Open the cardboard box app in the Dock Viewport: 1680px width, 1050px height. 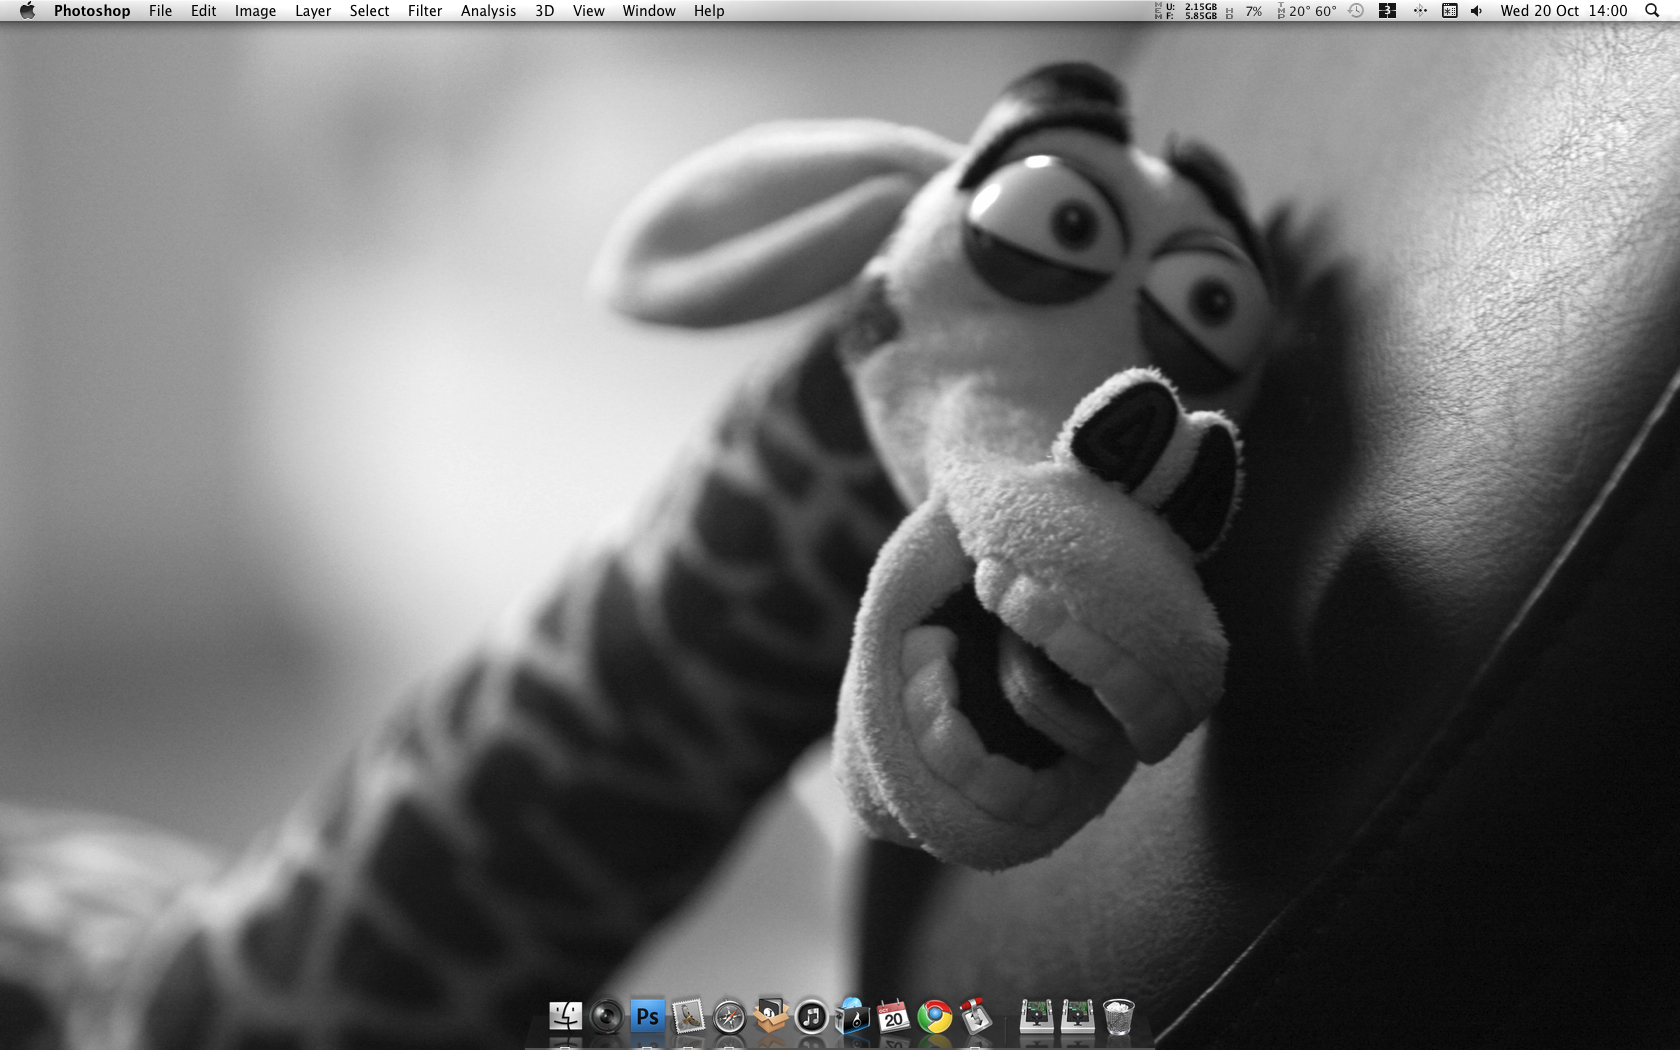(x=771, y=1017)
